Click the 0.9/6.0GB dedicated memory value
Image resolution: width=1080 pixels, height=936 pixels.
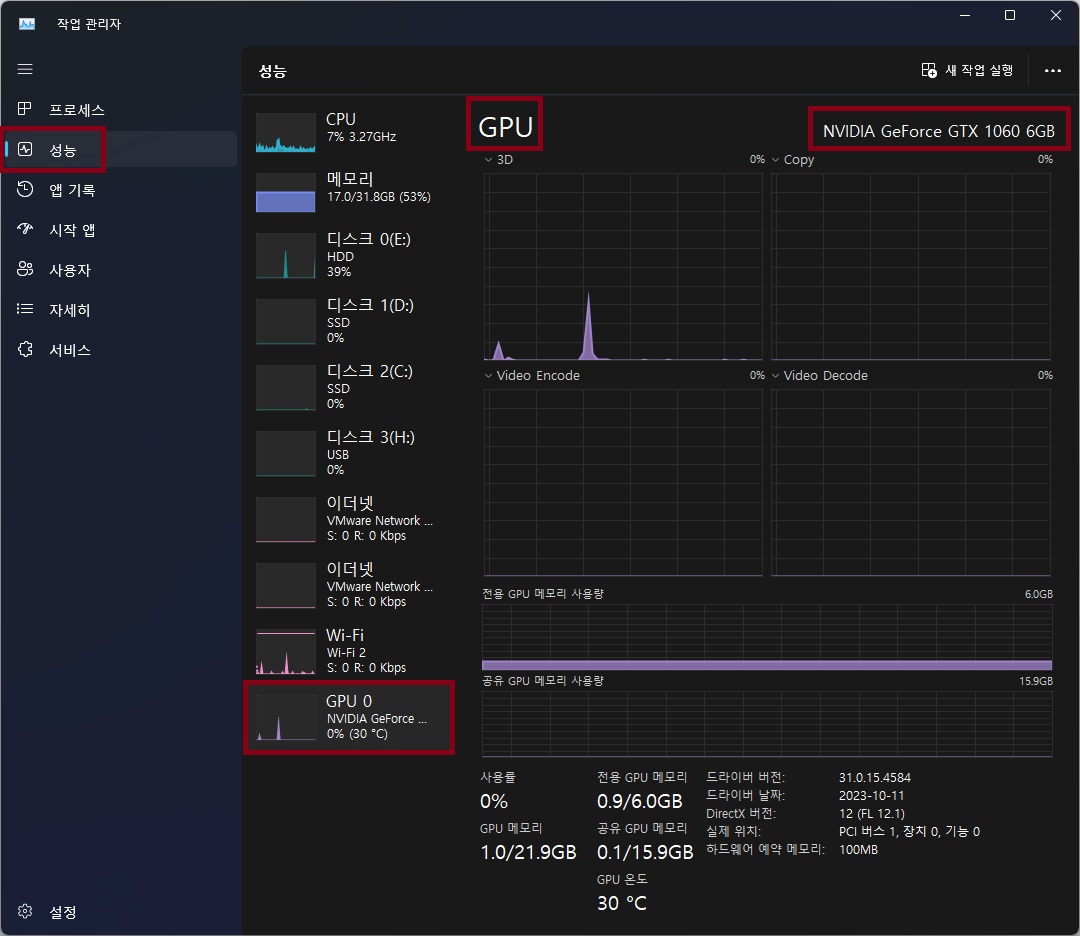tap(640, 802)
